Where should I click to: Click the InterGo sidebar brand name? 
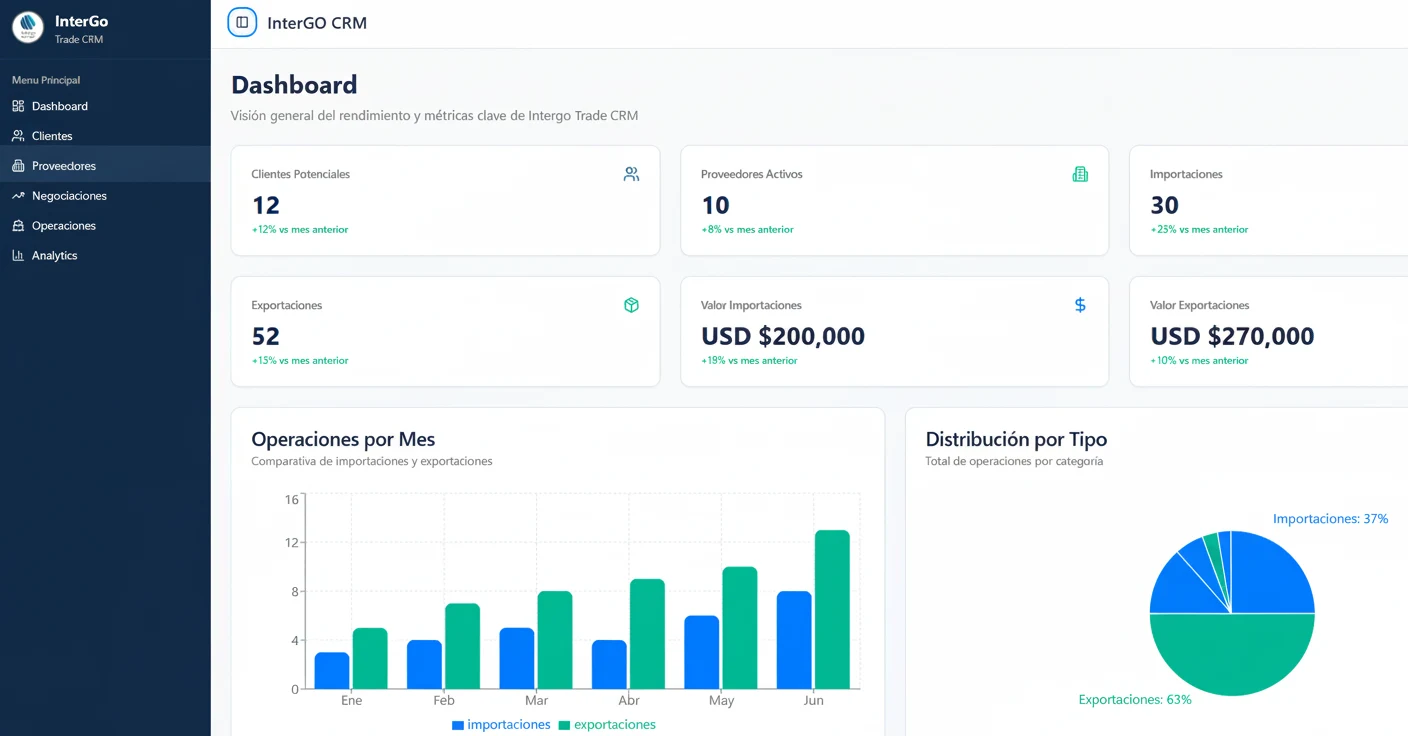click(x=81, y=21)
